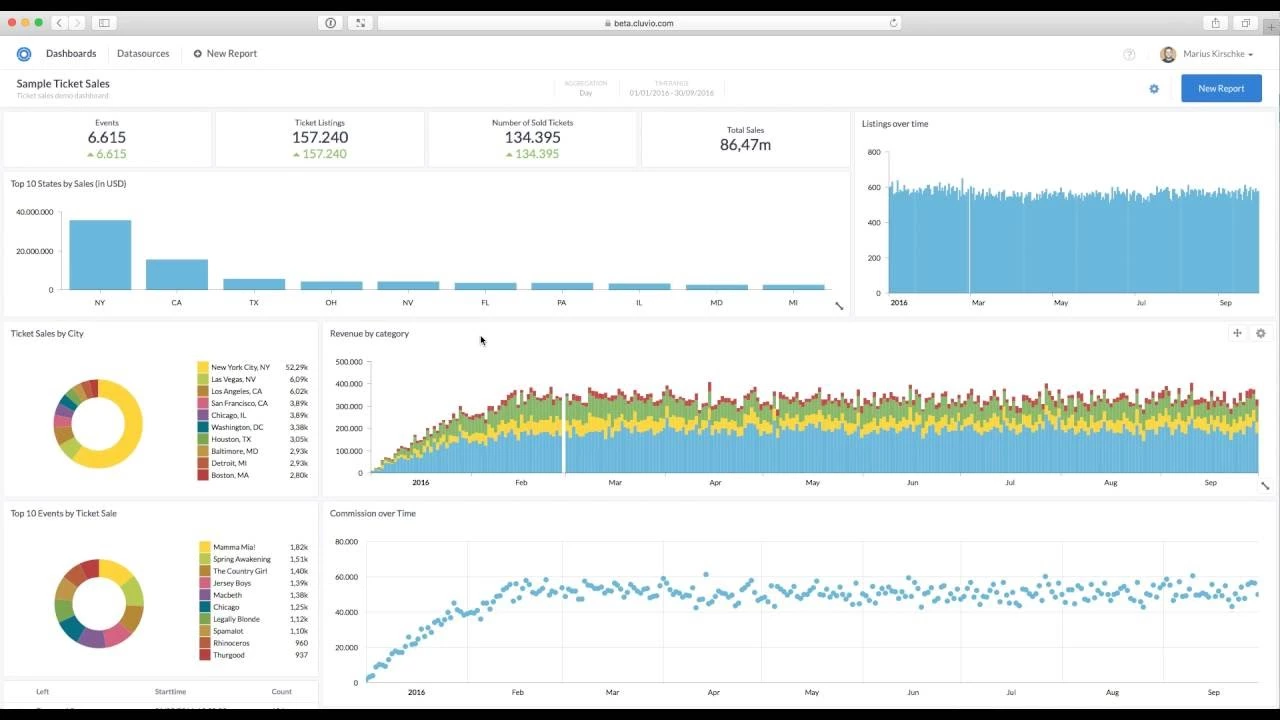Open Aggregation Day selector
1280x720 pixels.
[x=585, y=88]
